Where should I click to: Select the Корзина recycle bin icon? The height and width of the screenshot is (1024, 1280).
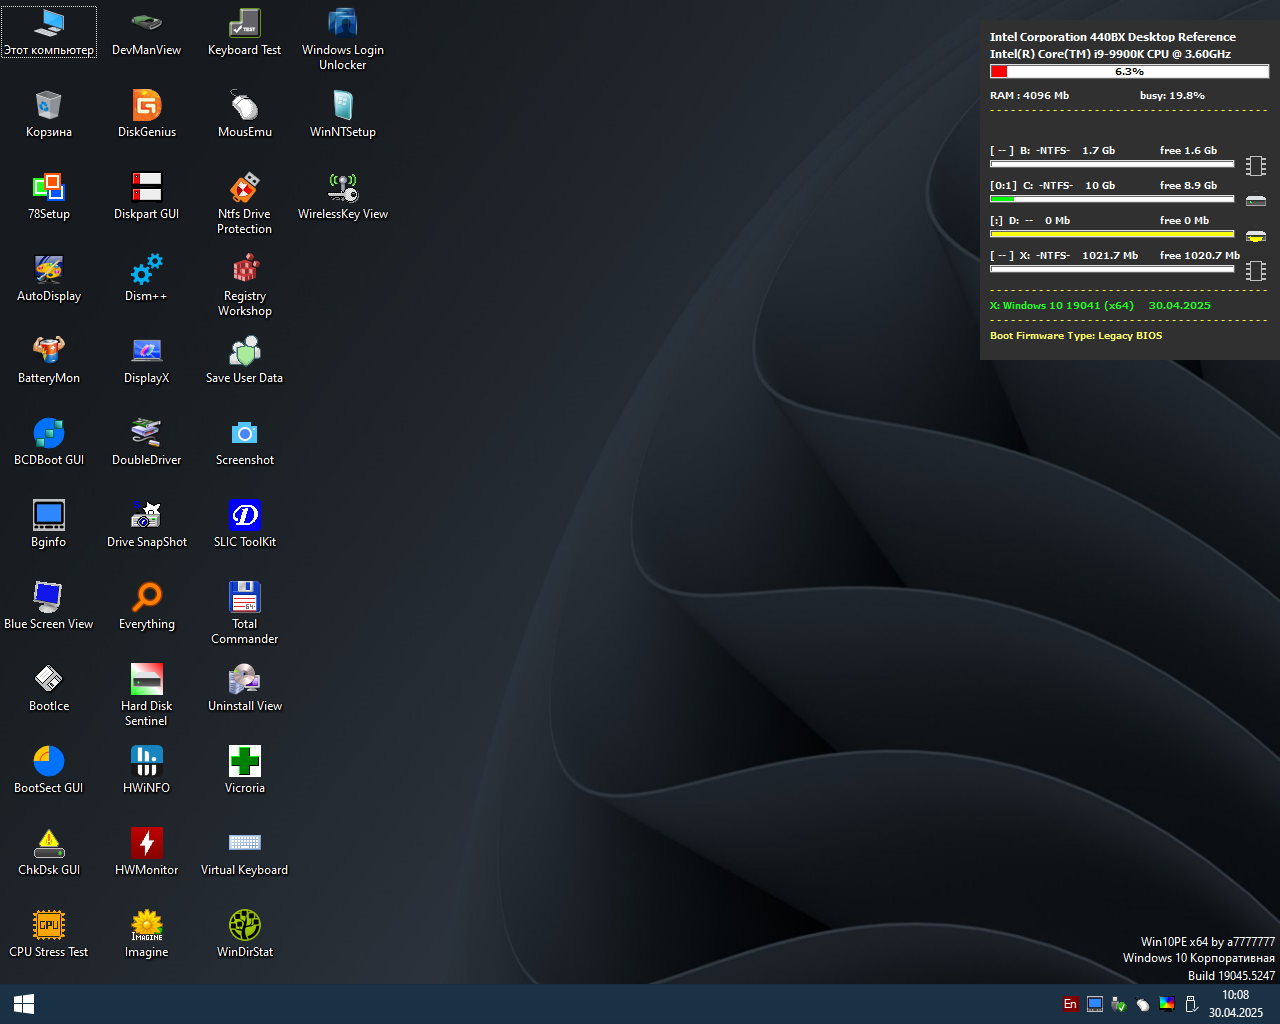point(48,114)
